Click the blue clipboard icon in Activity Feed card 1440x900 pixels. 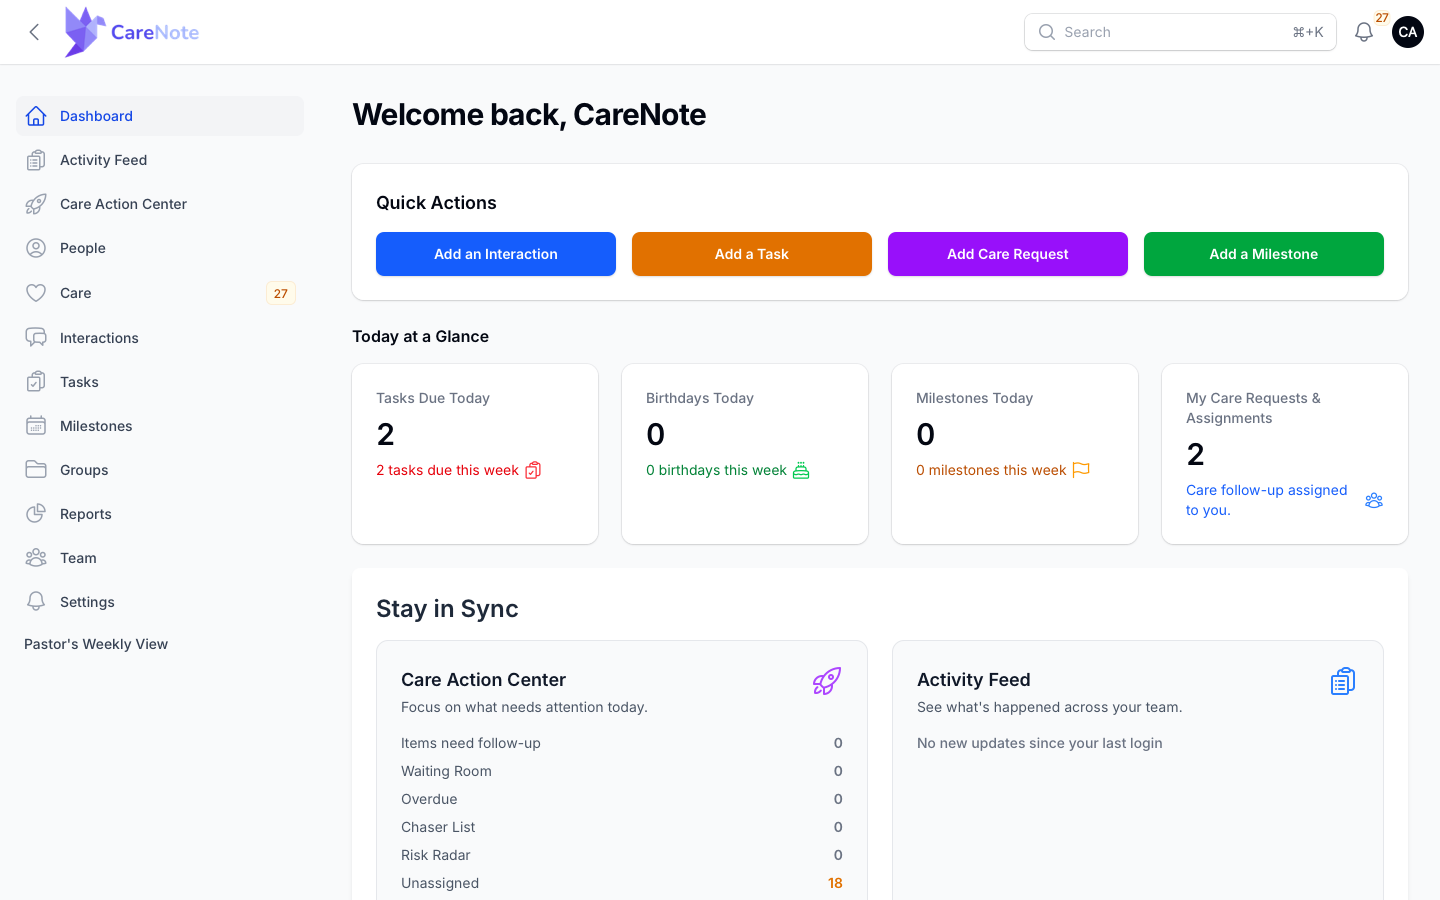tap(1343, 681)
